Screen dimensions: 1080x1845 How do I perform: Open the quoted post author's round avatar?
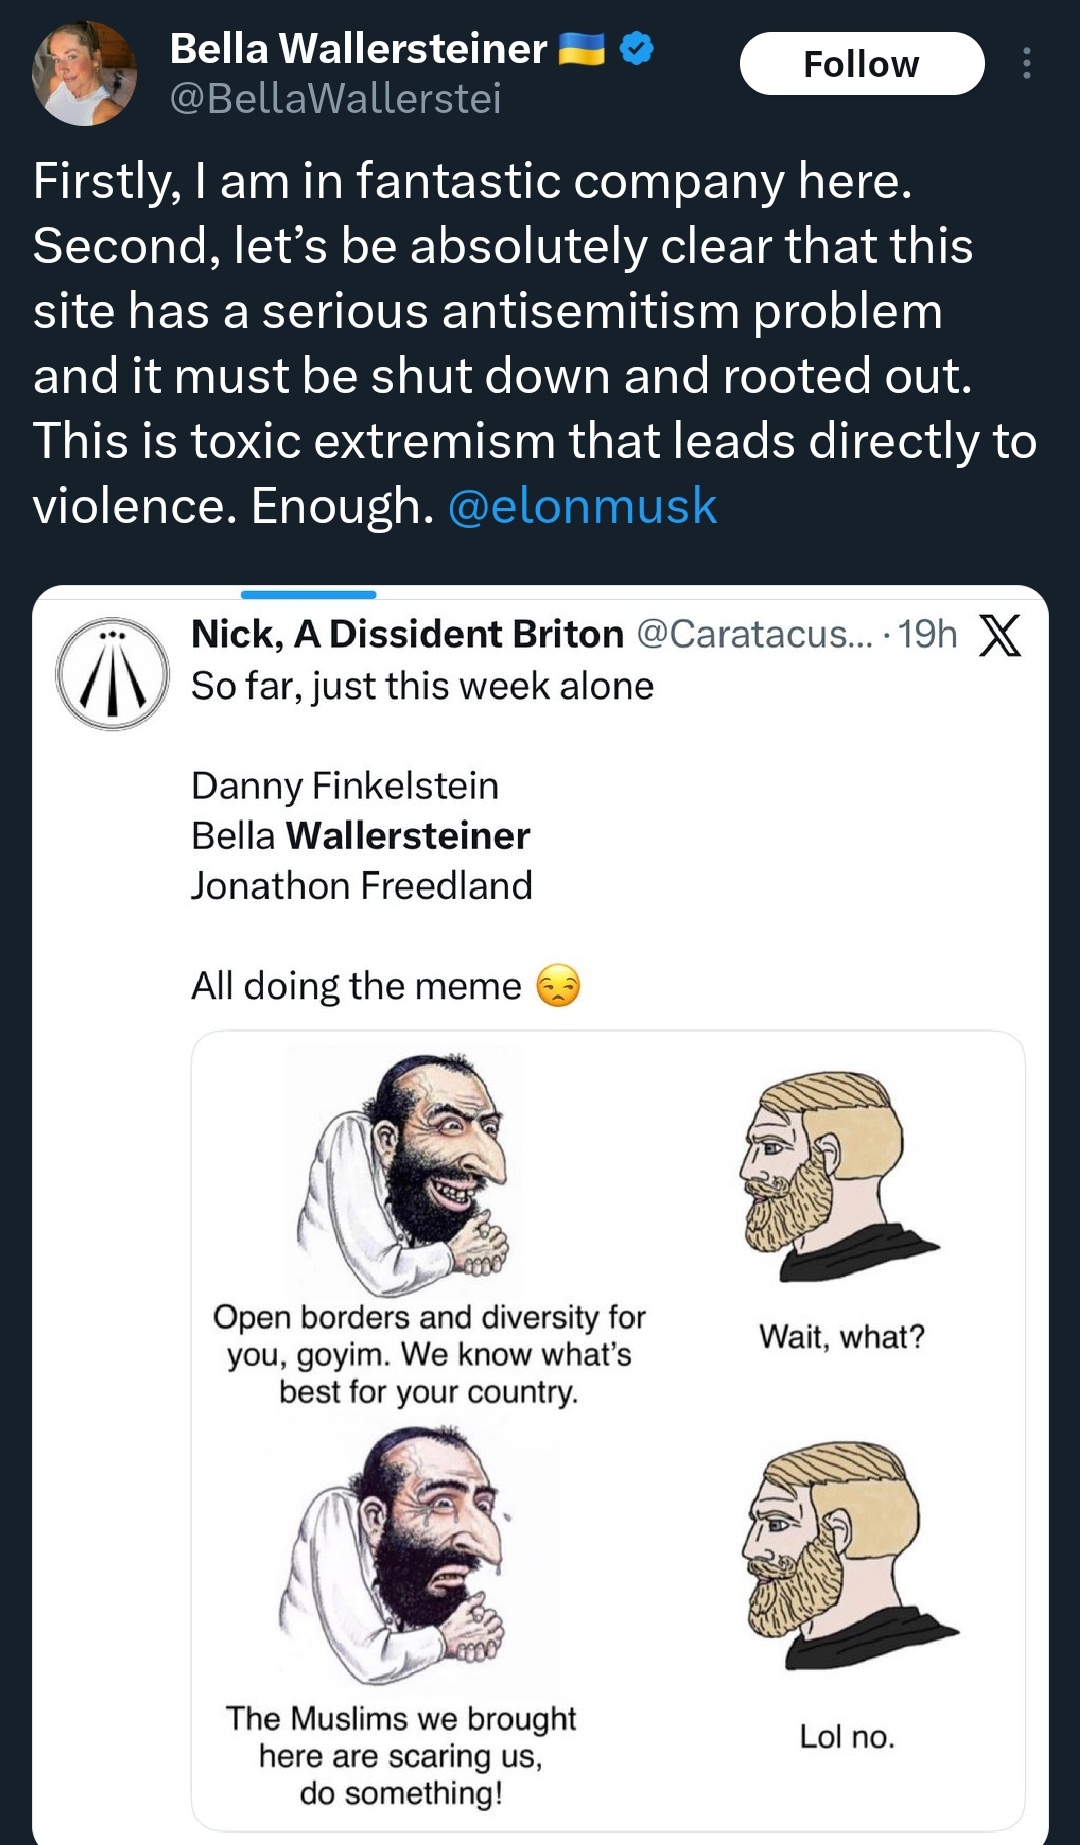(x=112, y=673)
